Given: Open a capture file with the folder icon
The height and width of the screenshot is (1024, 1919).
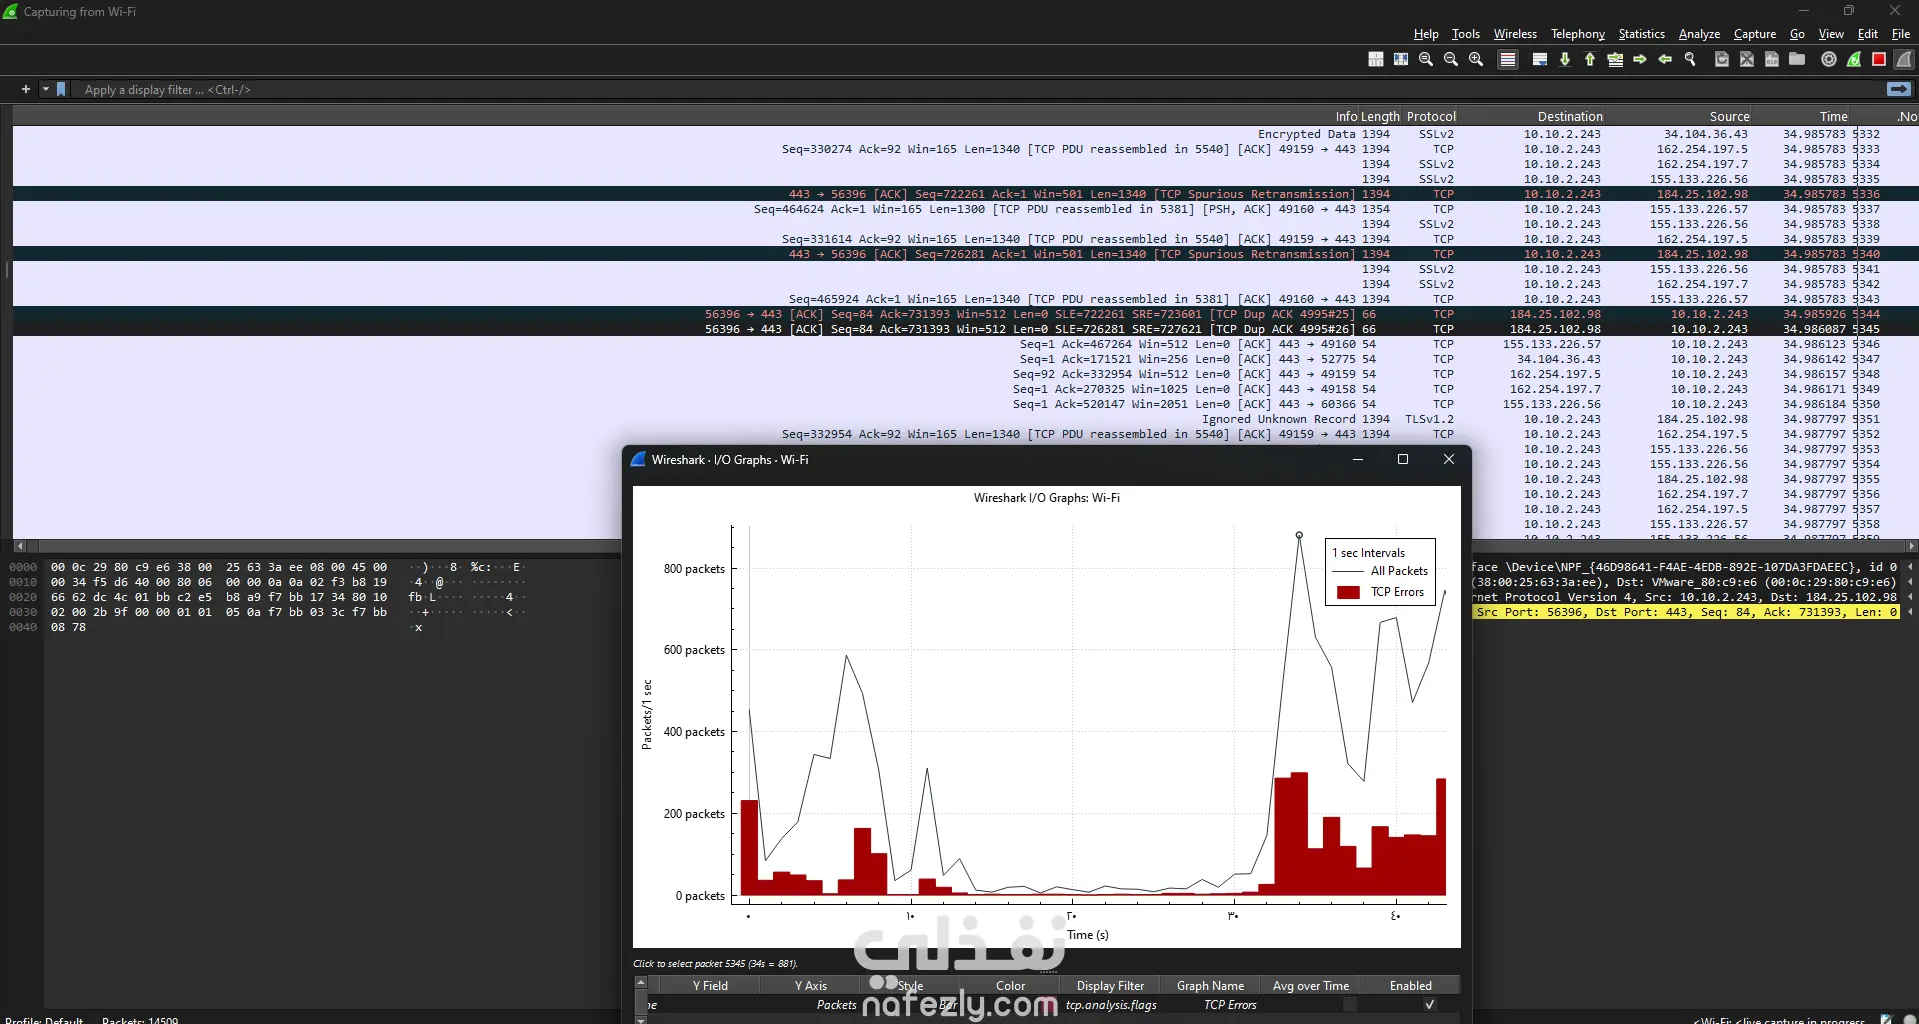Looking at the screenshot, I should (1797, 59).
